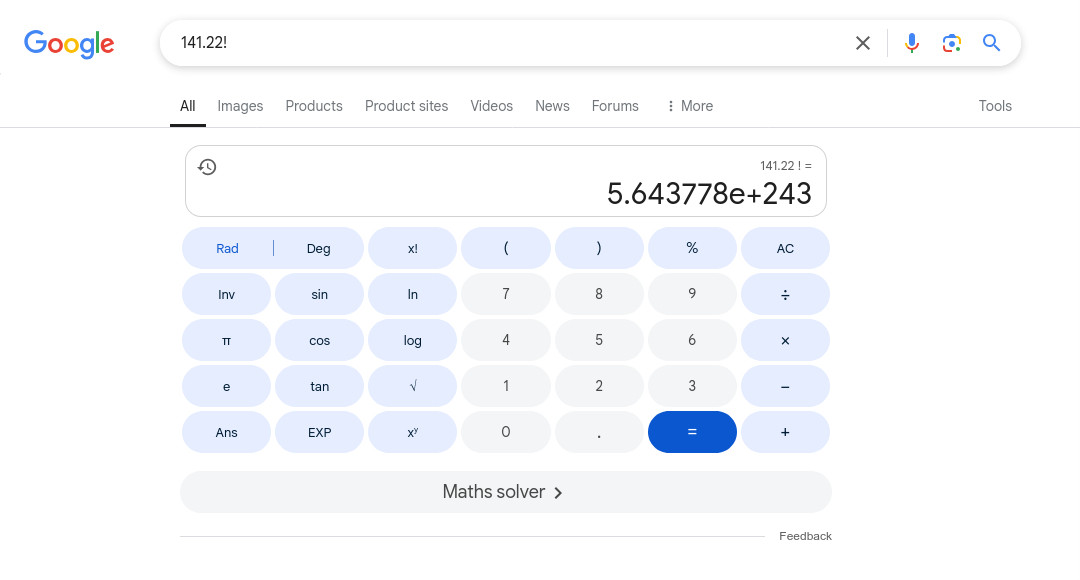Click the digit 4 key
The image size is (1080, 580).
click(506, 340)
